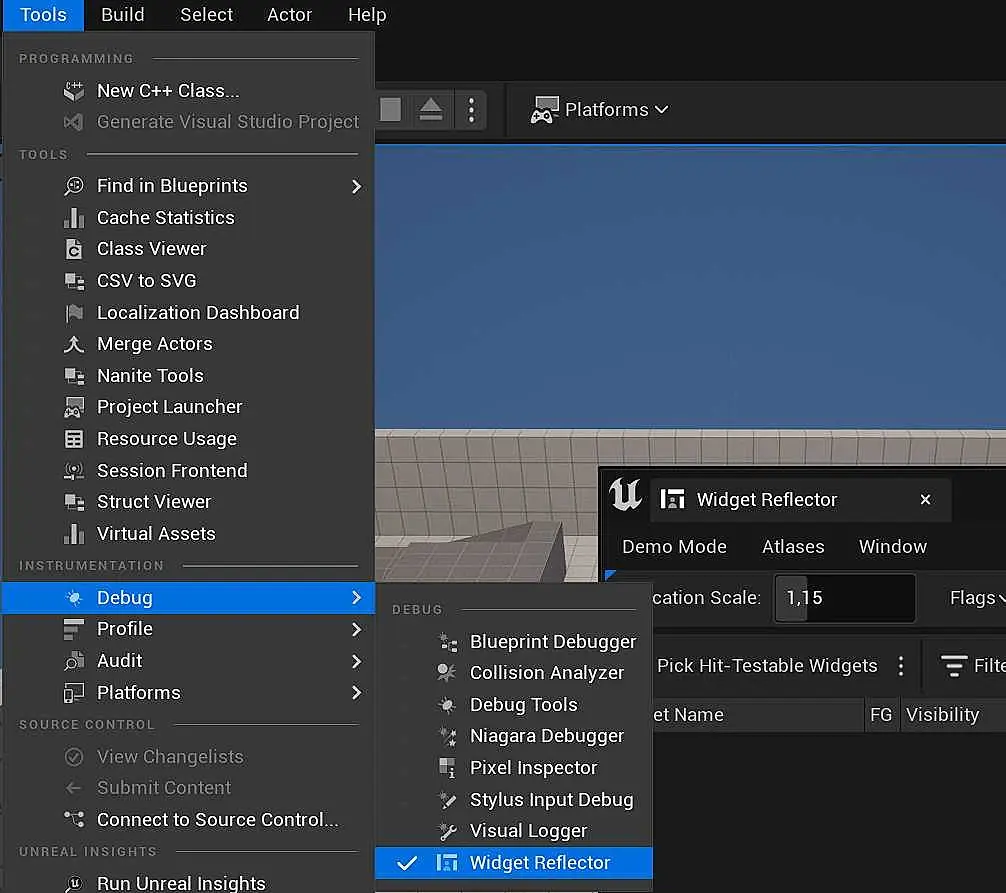The height and width of the screenshot is (893, 1006).
Task: Click the Pixel Inspector icon
Action: pos(447,768)
